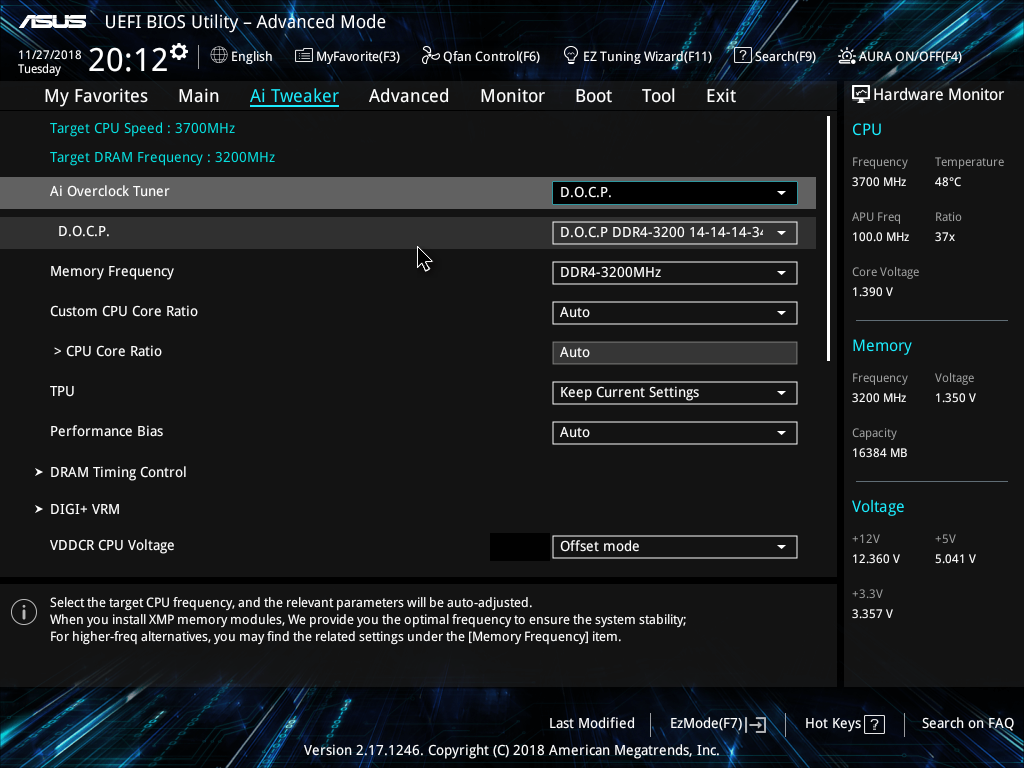The width and height of the screenshot is (1024, 768).
Task: Click the Memory Frequency label
Action: tap(112, 272)
